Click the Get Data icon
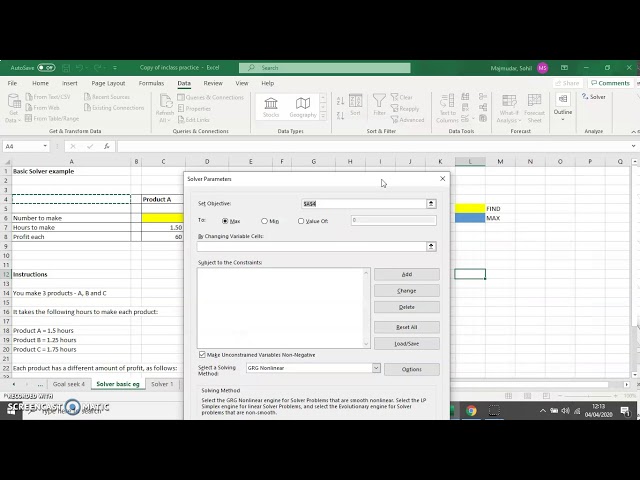 tap(13, 108)
